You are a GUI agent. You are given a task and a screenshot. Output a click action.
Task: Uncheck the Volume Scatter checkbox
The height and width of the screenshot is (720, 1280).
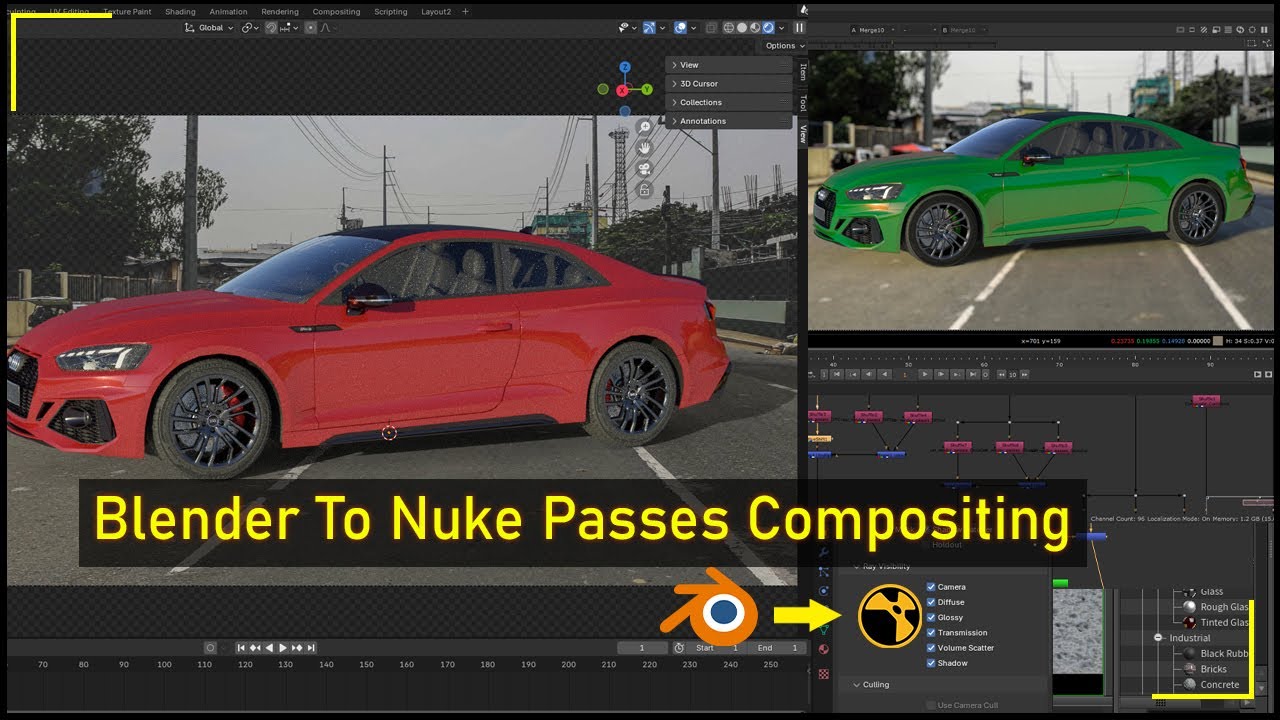click(x=931, y=648)
